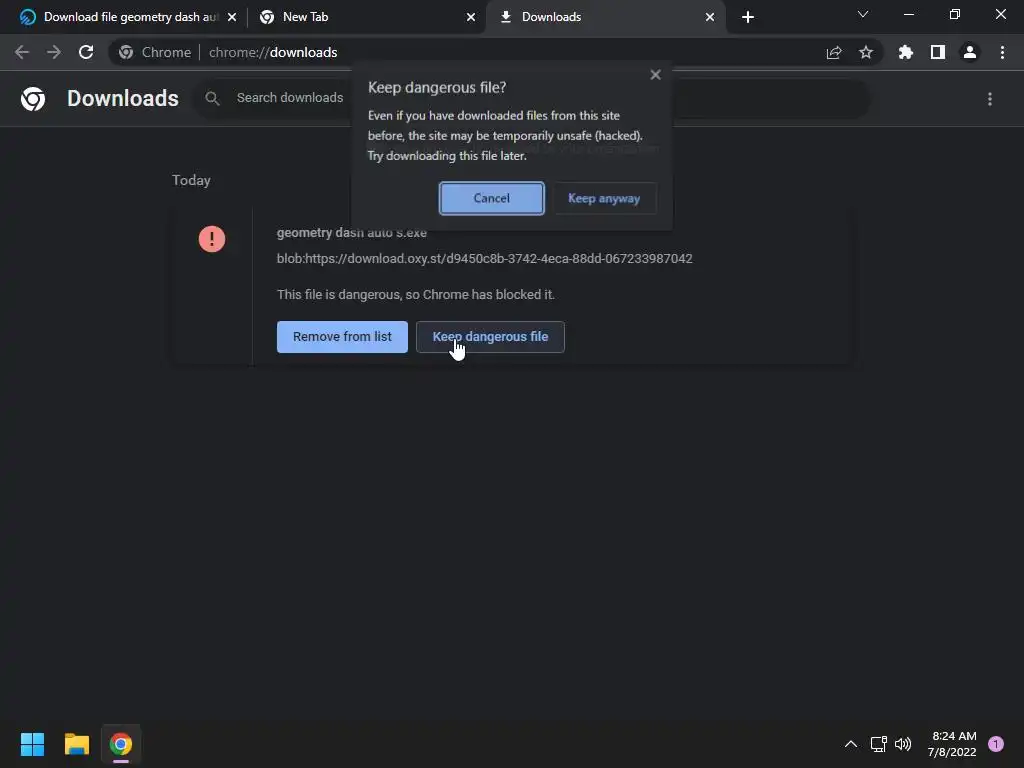The width and height of the screenshot is (1024, 768).
Task: Click Cancel in the dialog
Action: click(x=492, y=199)
